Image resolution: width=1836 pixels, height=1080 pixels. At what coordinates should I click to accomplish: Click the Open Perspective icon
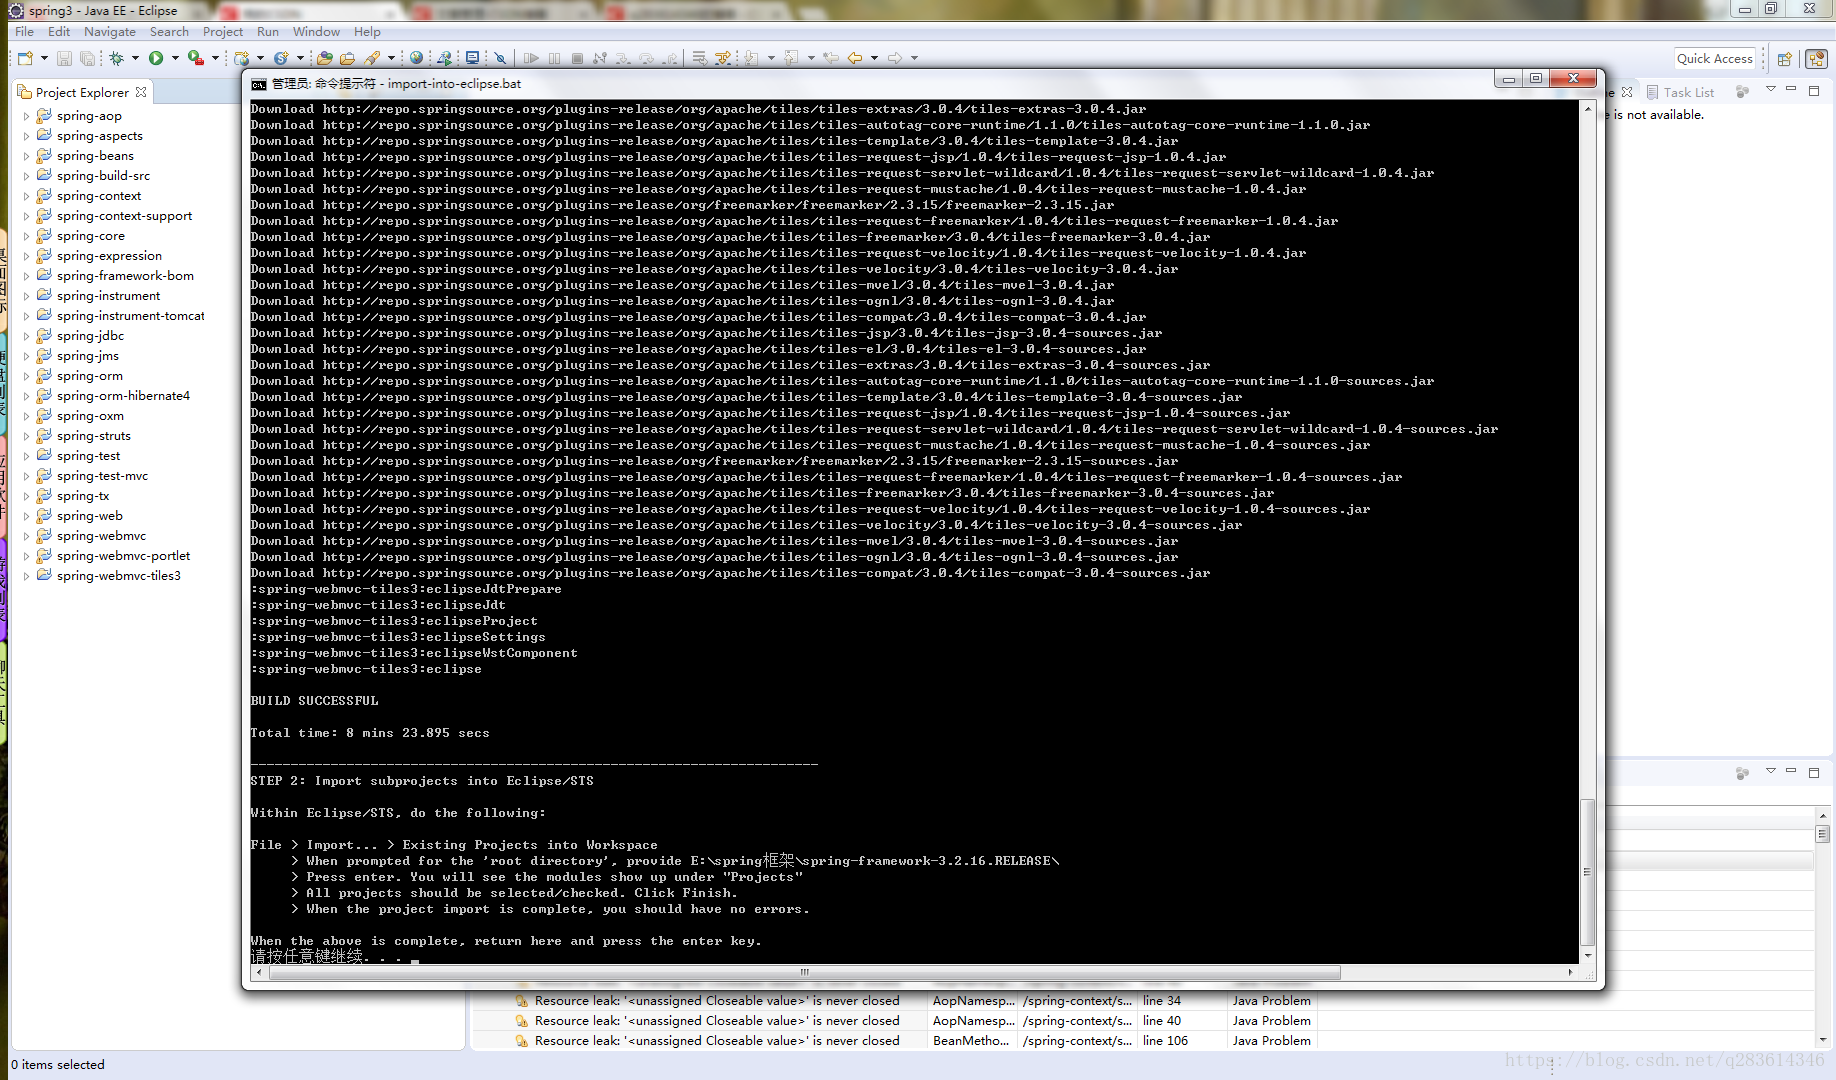click(x=1784, y=59)
